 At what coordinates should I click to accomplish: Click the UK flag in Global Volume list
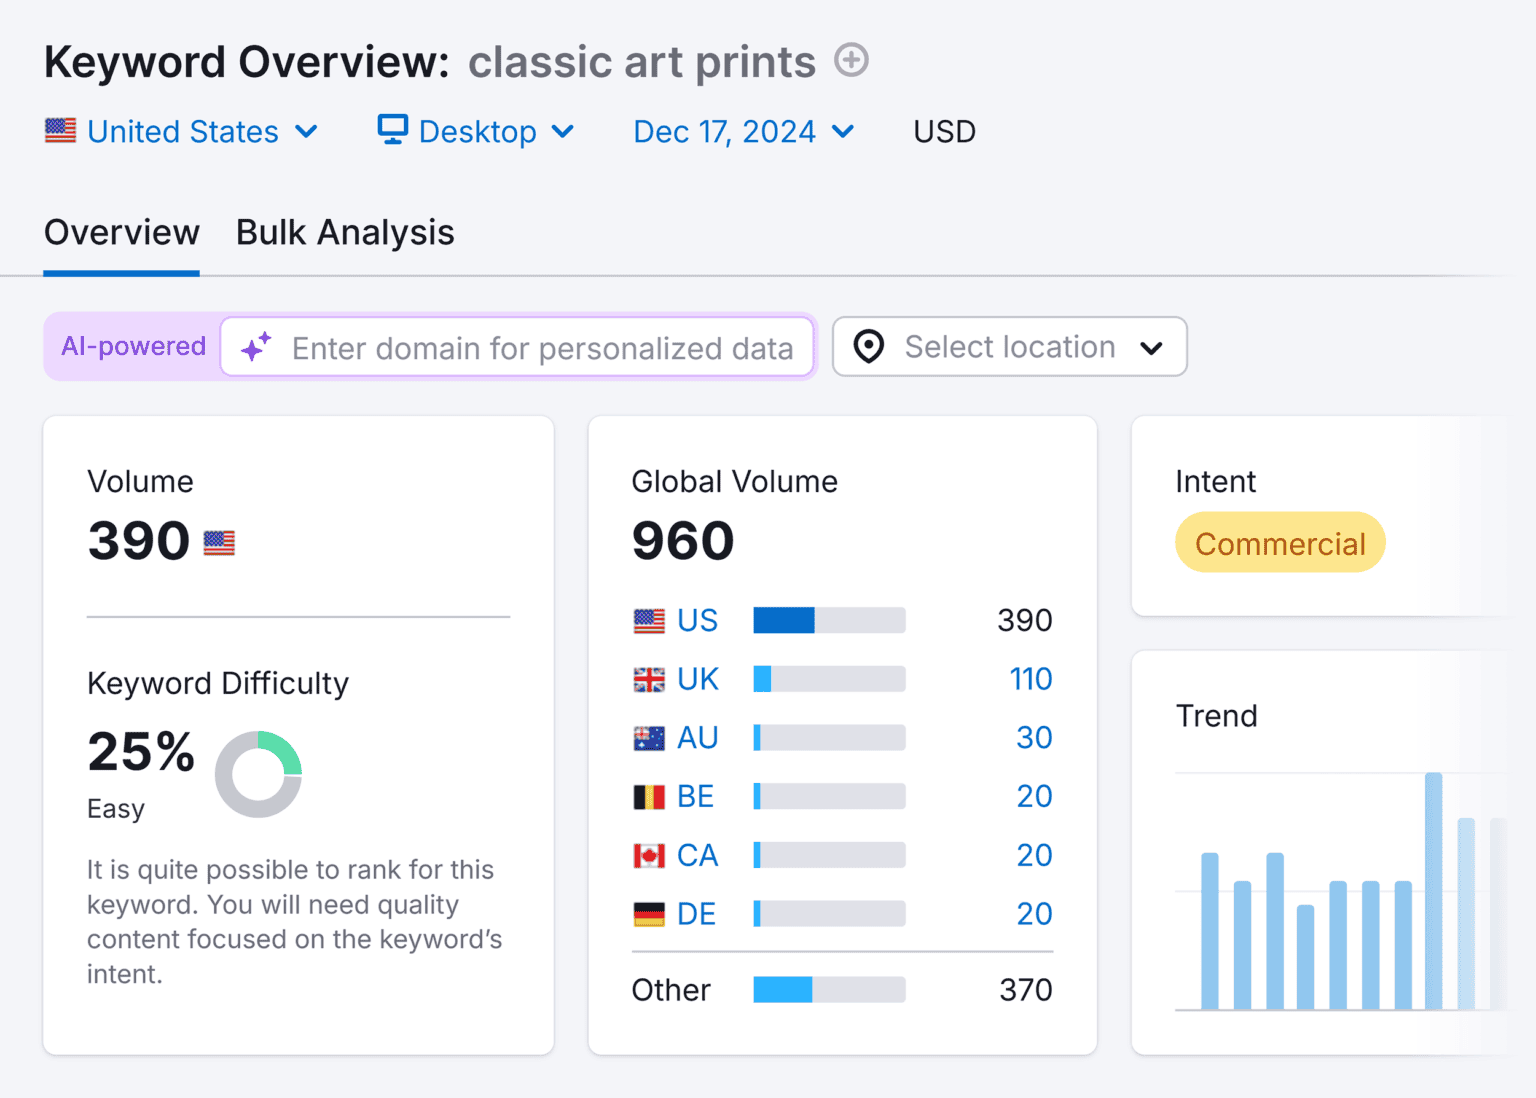pos(648,678)
